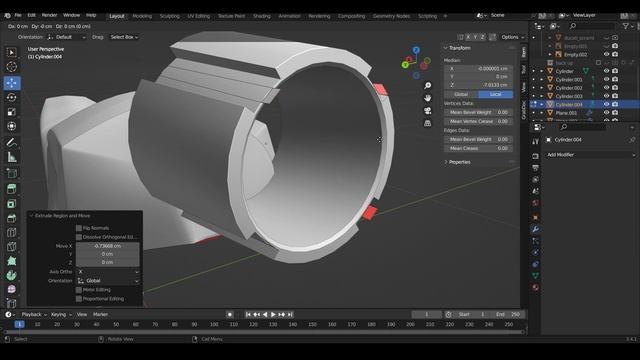Select the Spin tool
Viewport: 640px width, 360px height.
(x=11, y=275)
